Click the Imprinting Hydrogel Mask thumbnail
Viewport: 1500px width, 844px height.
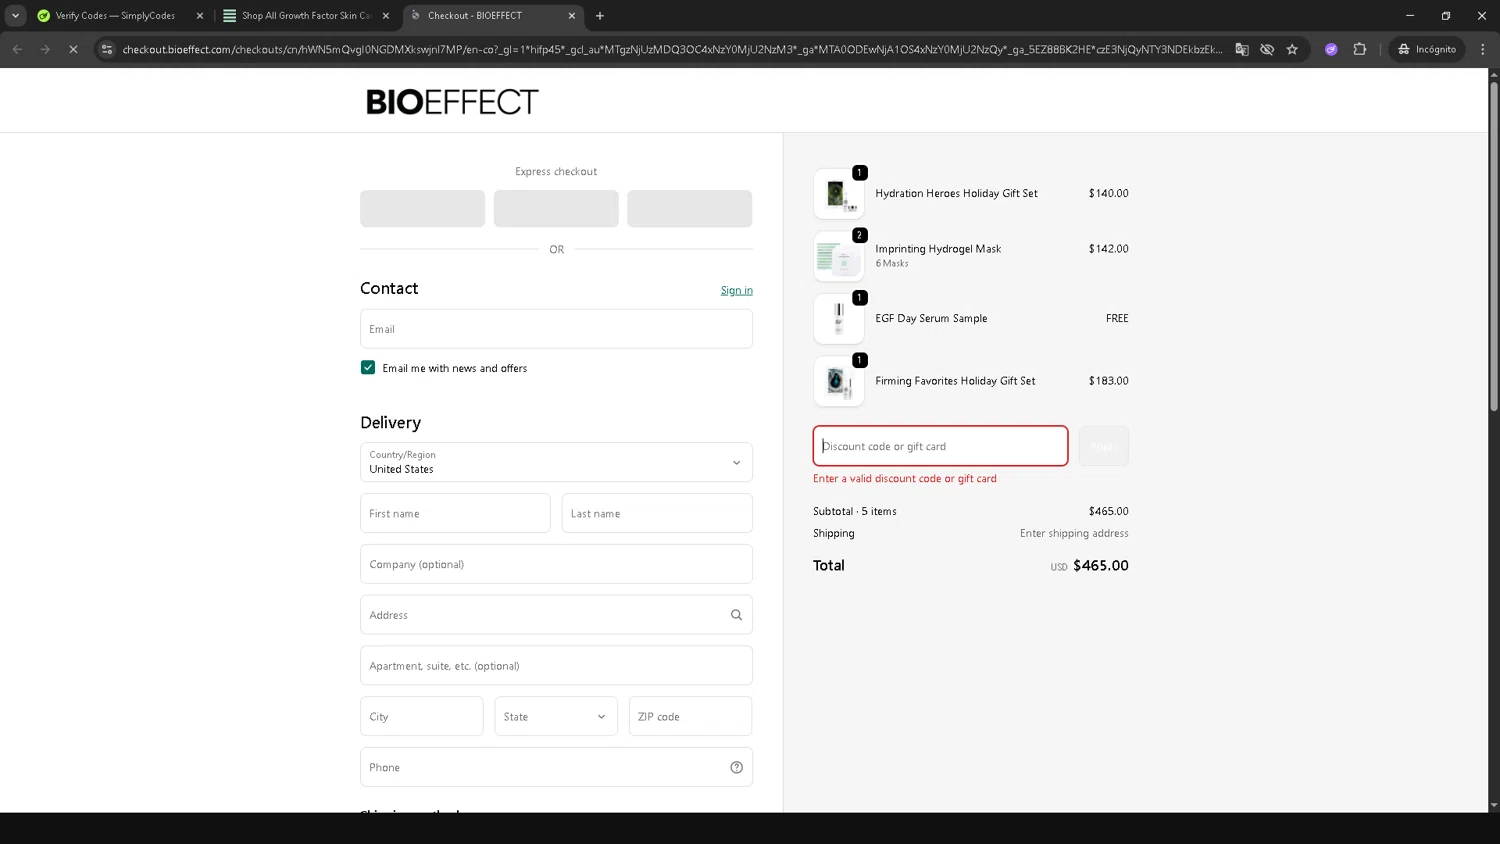pos(839,256)
